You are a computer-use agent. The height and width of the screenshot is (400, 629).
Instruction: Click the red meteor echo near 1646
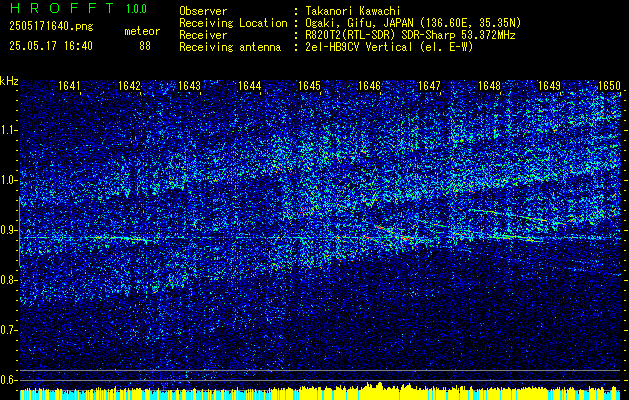point(395,234)
